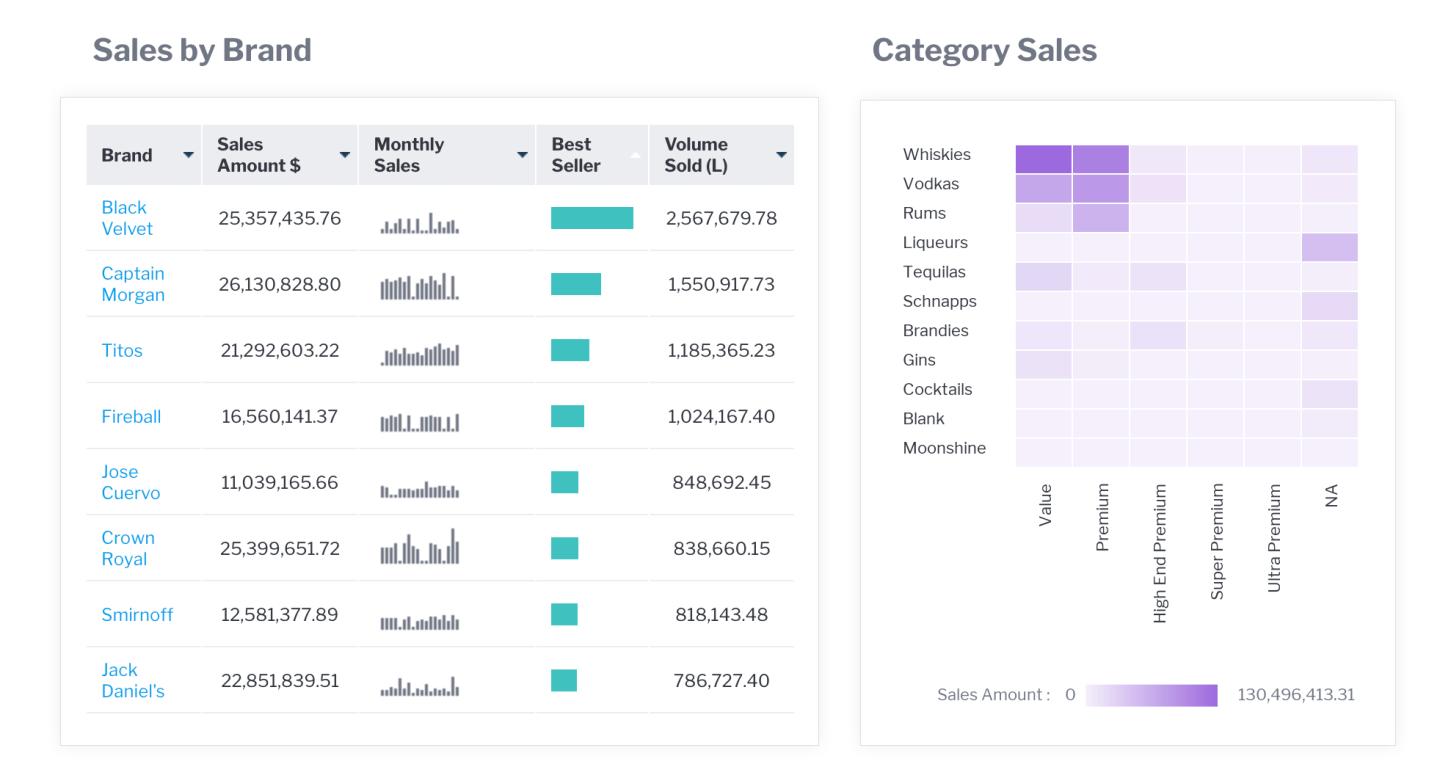Click the Captain Morgan best seller bar
This screenshot has width=1440, height=781.
pos(575,284)
